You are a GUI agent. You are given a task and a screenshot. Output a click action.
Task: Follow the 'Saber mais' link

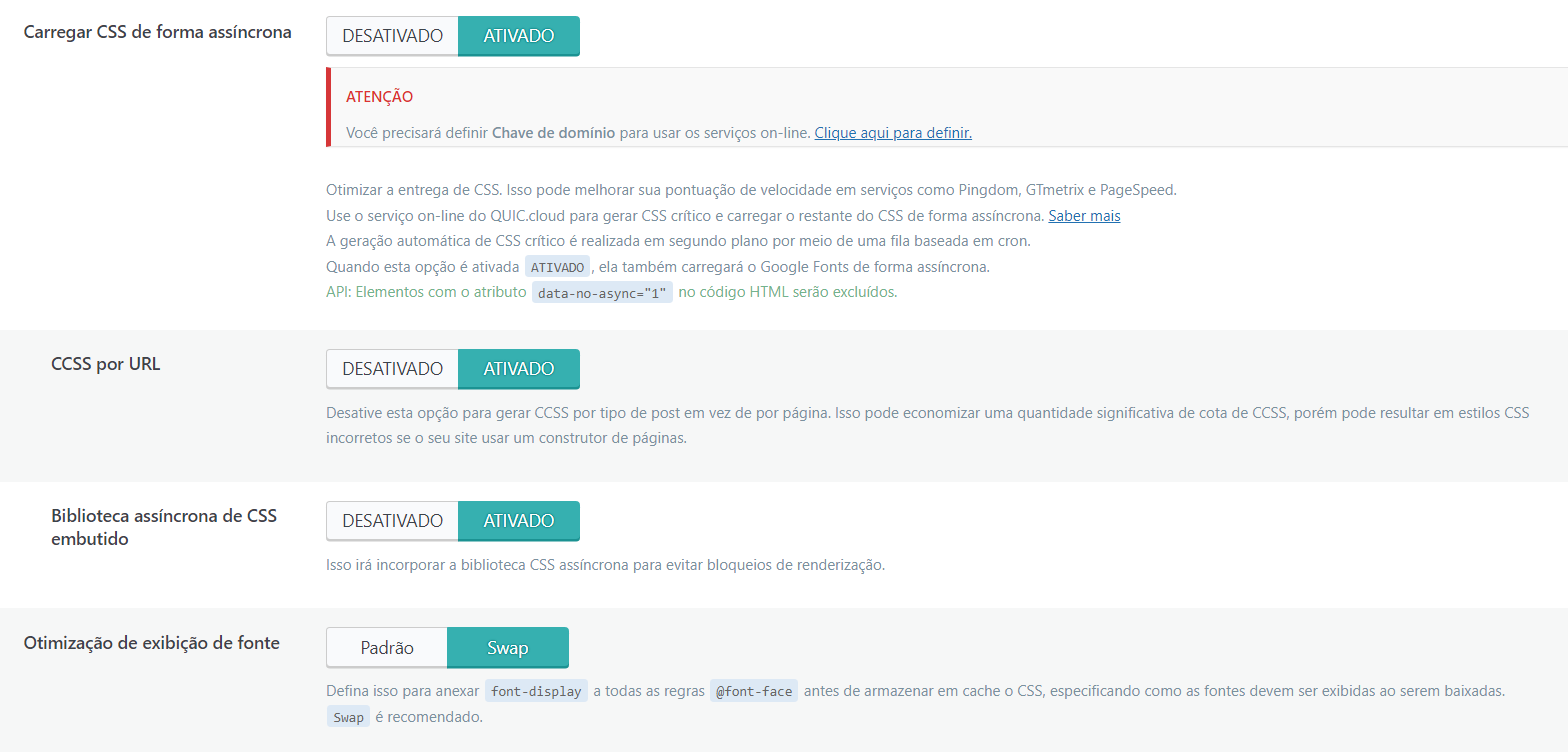tap(1084, 216)
